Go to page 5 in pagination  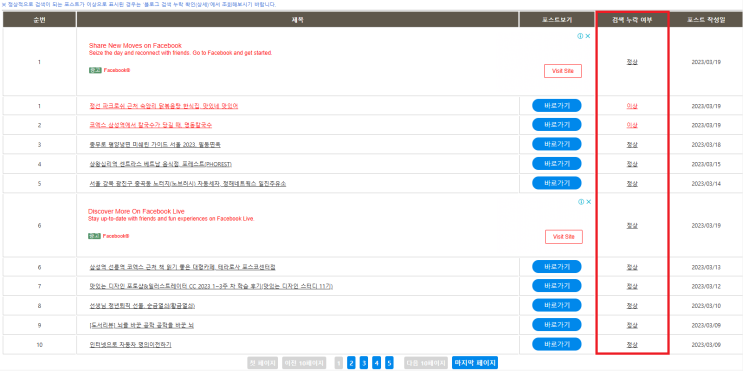click(389, 363)
